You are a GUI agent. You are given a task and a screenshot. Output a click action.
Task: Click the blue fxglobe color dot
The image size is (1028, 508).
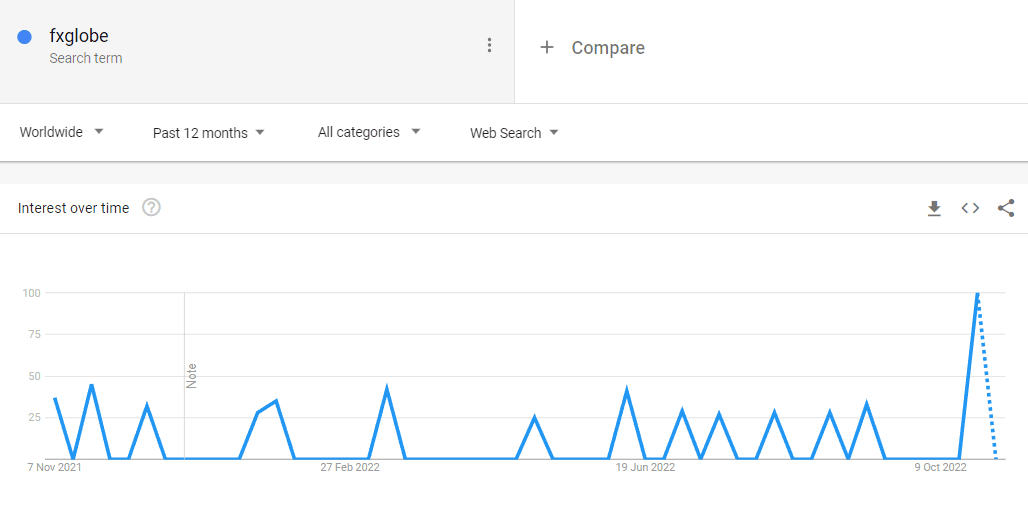(x=25, y=37)
